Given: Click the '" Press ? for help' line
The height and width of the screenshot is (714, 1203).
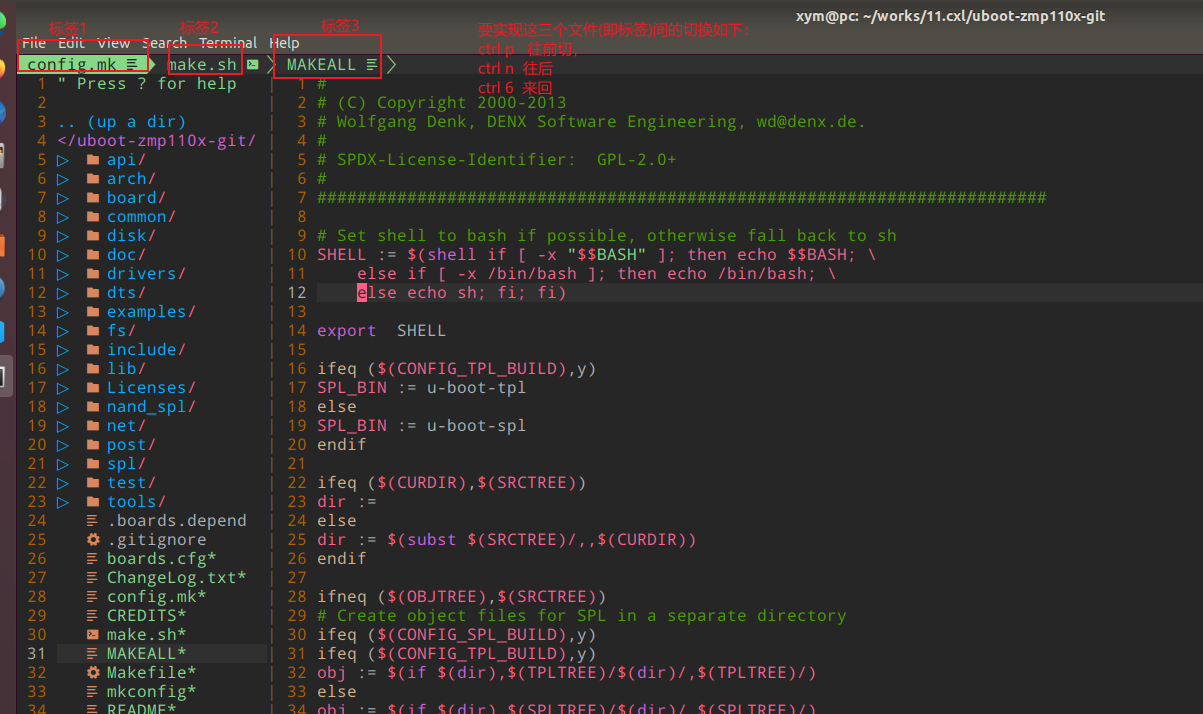Looking at the screenshot, I should pos(147,84).
